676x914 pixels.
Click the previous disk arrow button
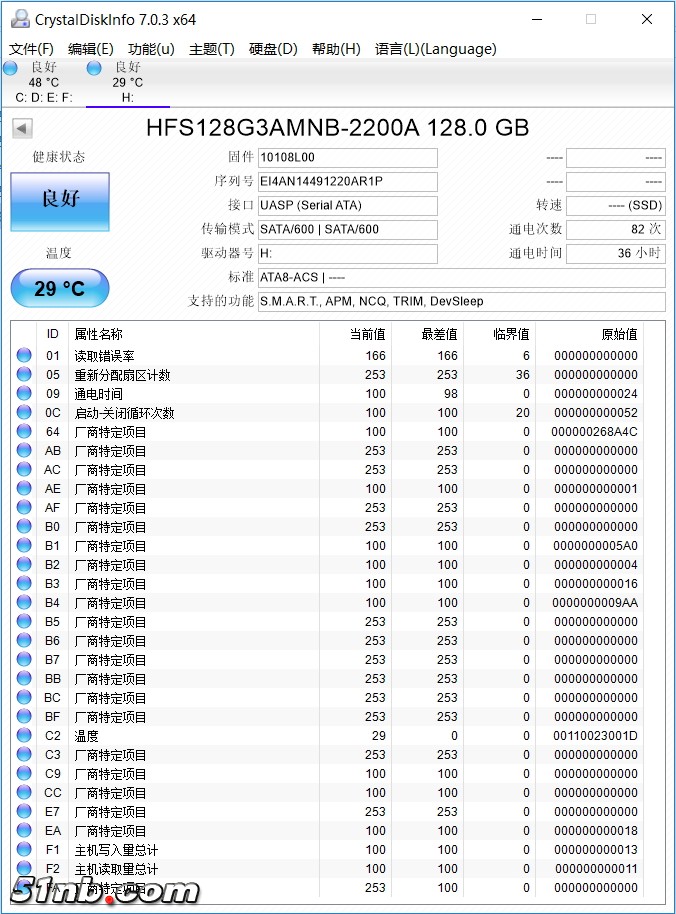coord(22,128)
